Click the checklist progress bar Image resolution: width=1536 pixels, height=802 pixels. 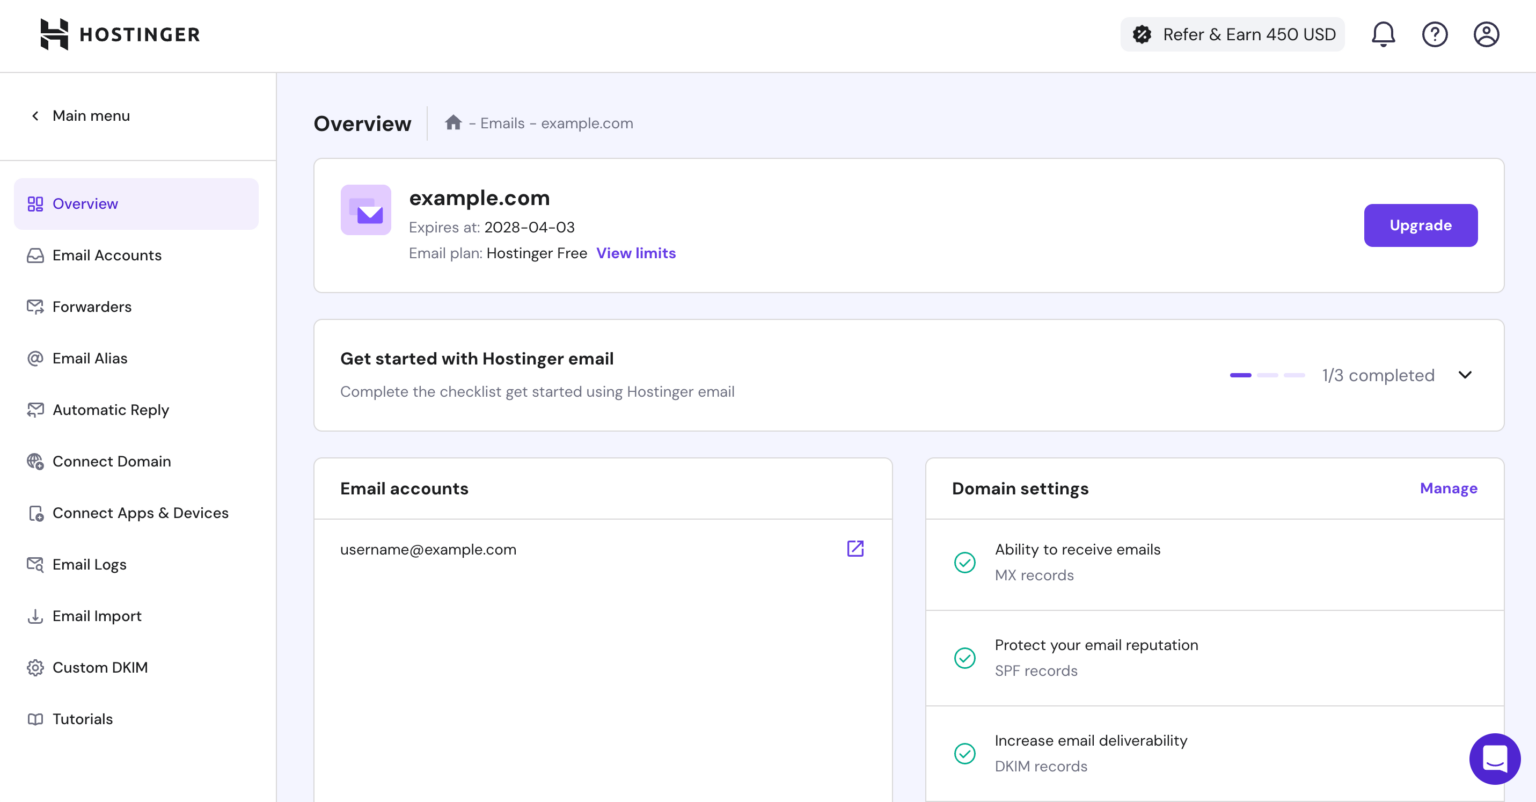click(x=1267, y=375)
